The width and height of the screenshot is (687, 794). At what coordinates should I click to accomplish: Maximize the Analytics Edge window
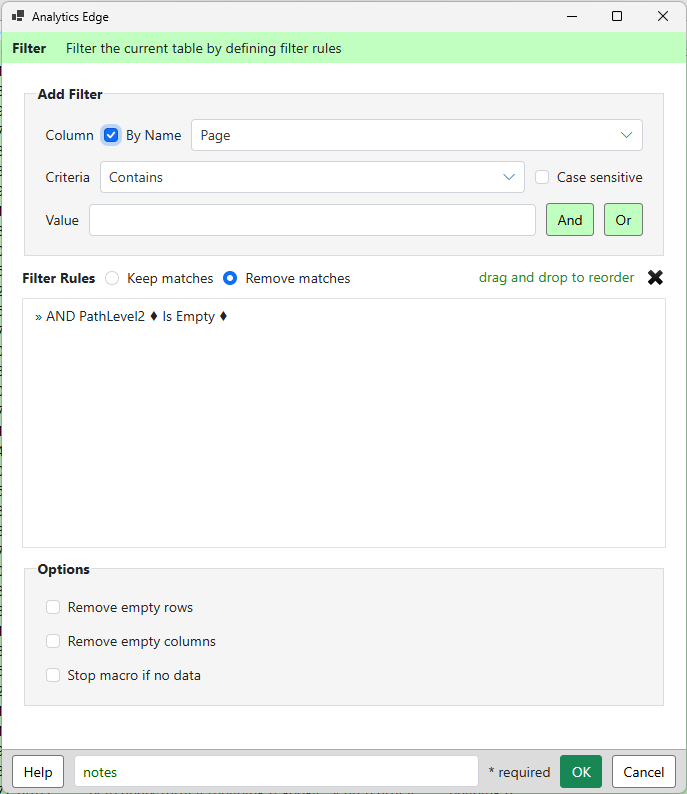pos(617,16)
